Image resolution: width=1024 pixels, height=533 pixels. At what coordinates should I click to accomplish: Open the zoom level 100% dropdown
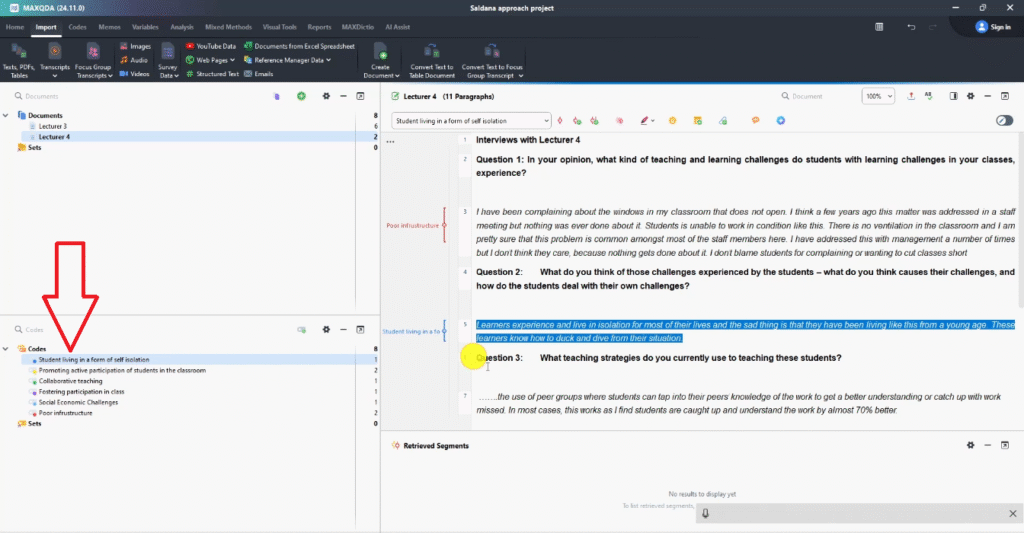tap(878, 96)
